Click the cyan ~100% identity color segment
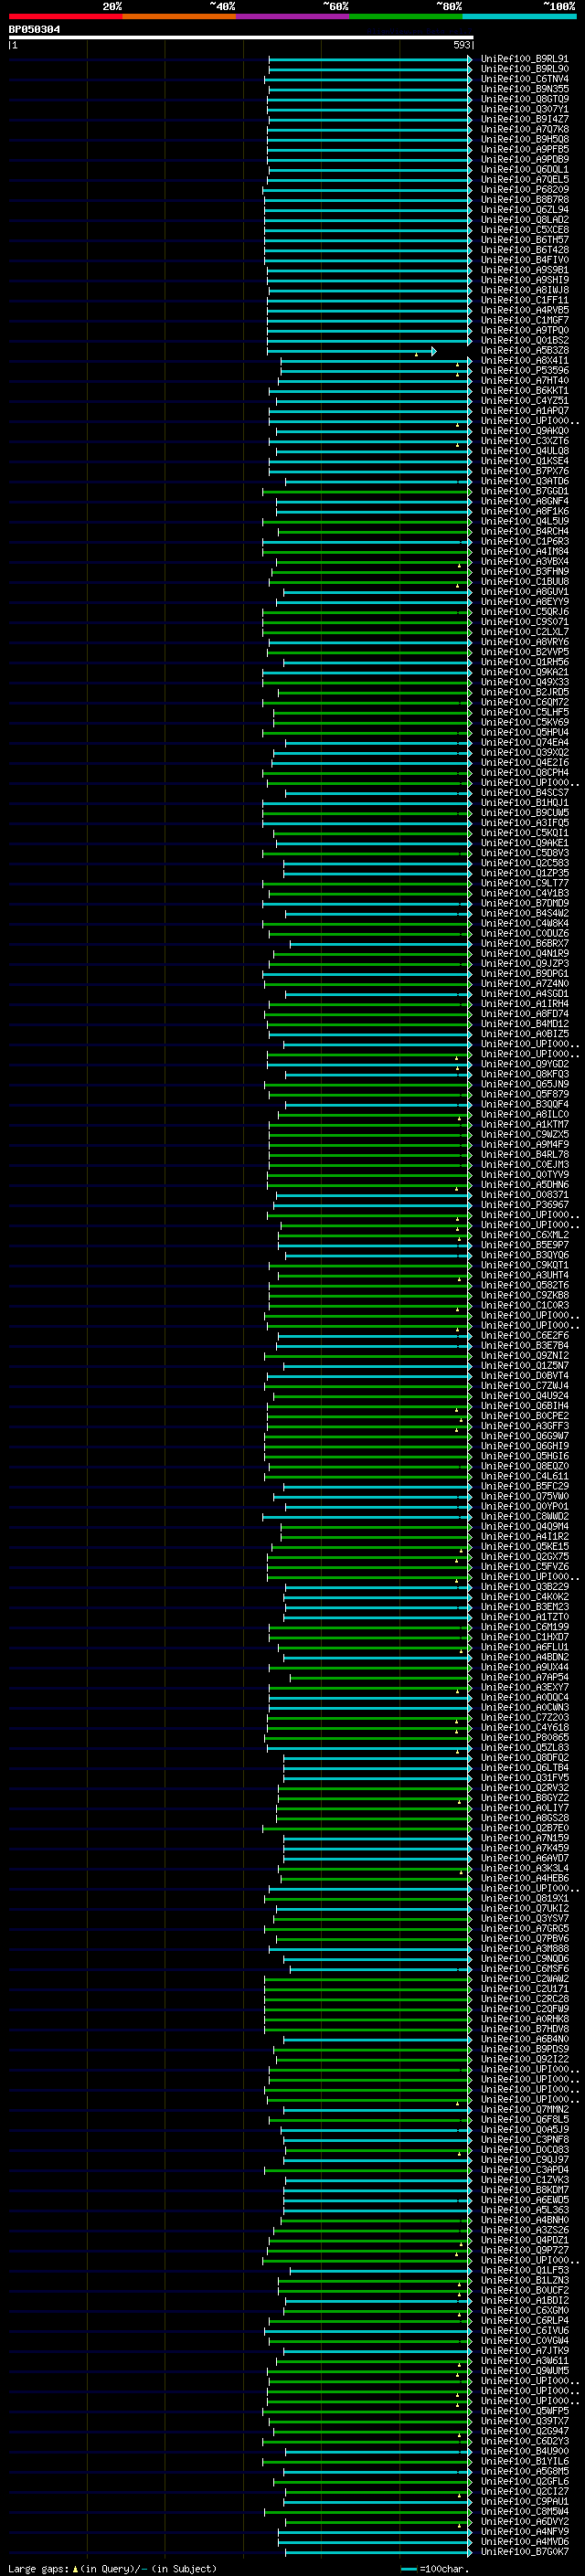The height and width of the screenshot is (2576, 585). pos(519,16)
